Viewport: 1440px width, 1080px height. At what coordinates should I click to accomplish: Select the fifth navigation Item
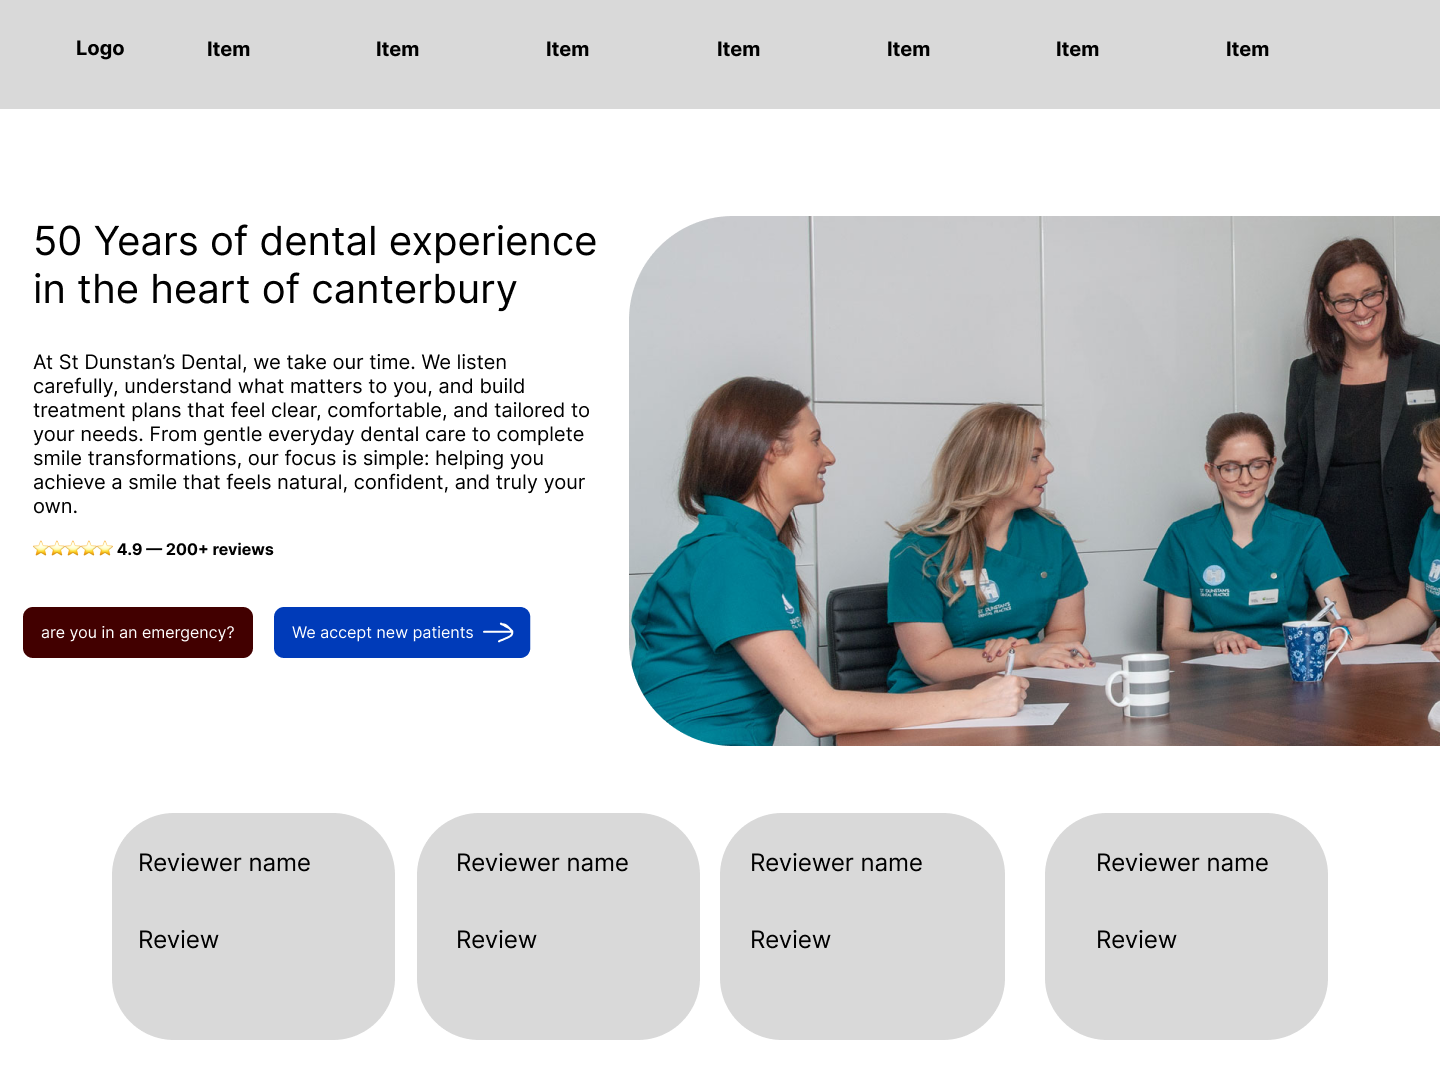908,49
